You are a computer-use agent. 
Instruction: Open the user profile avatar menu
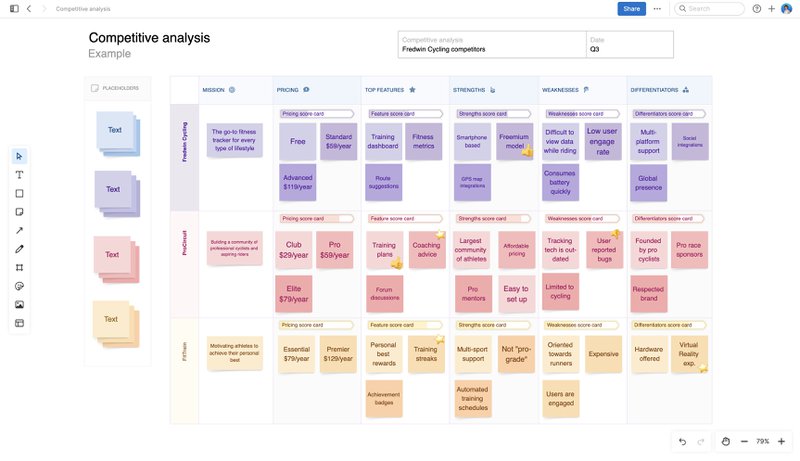point(786,9)
